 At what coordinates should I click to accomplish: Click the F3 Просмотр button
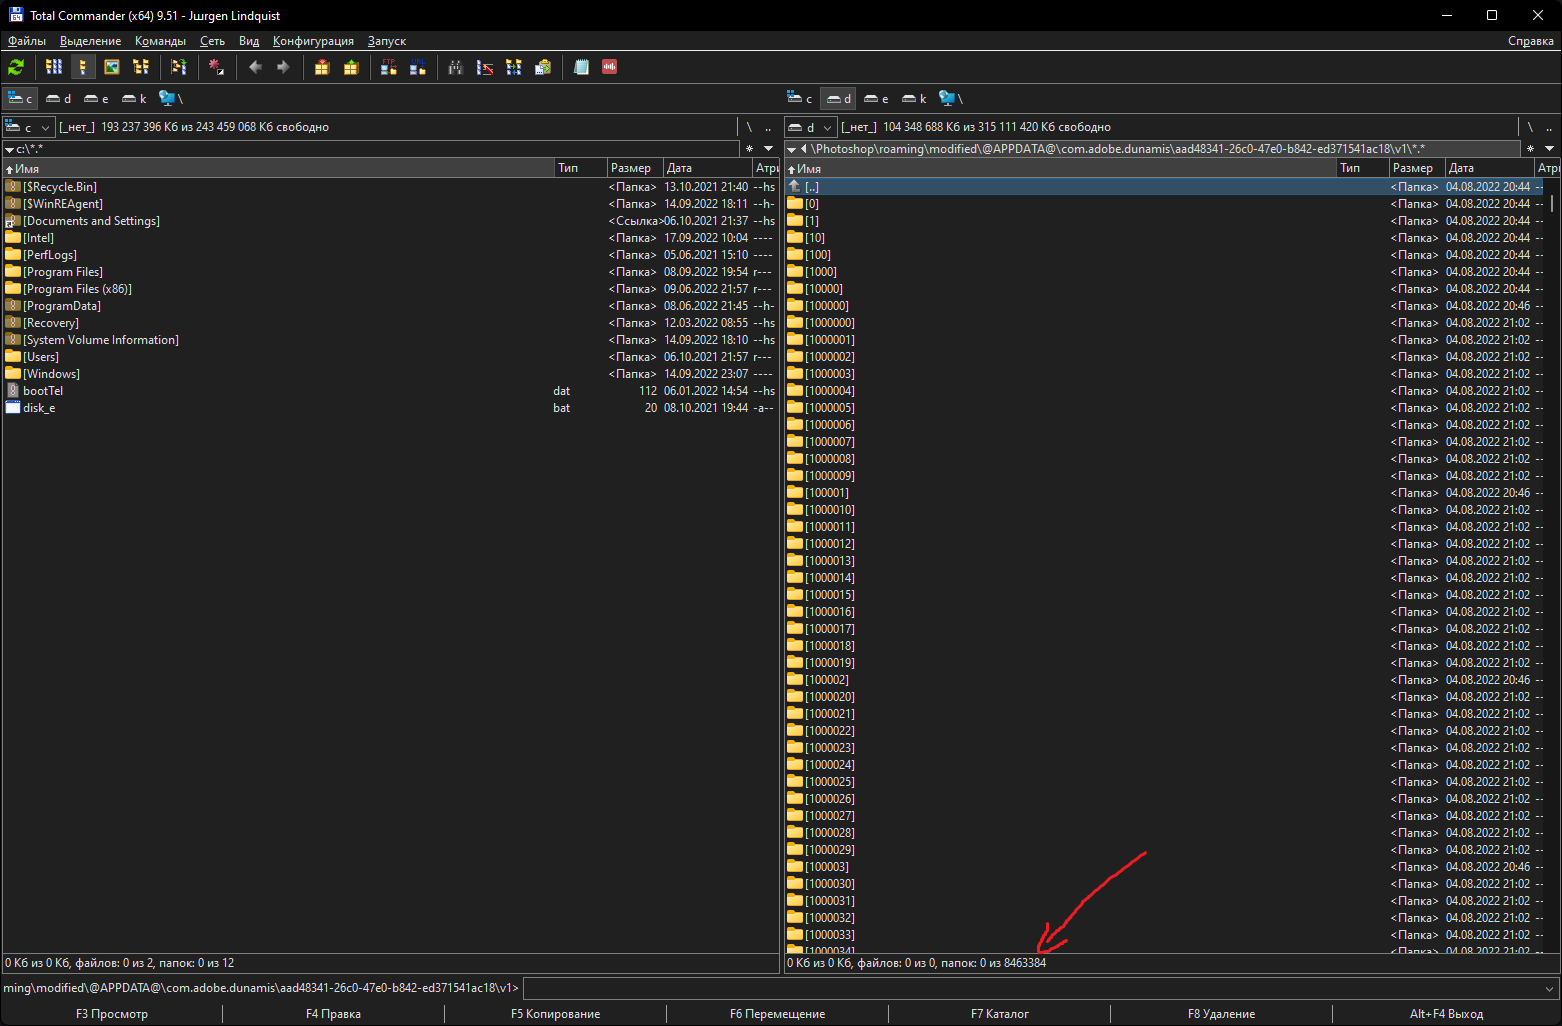point(112,1014)
